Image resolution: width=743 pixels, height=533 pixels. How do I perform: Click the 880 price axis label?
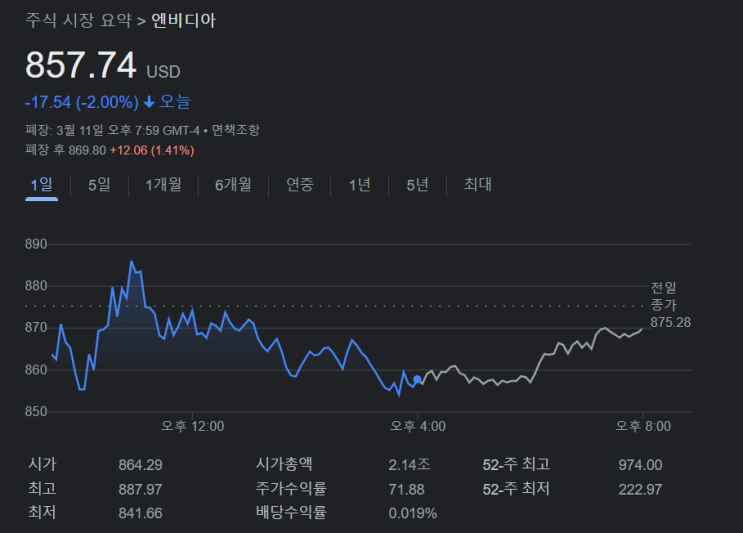pos(36,286)
